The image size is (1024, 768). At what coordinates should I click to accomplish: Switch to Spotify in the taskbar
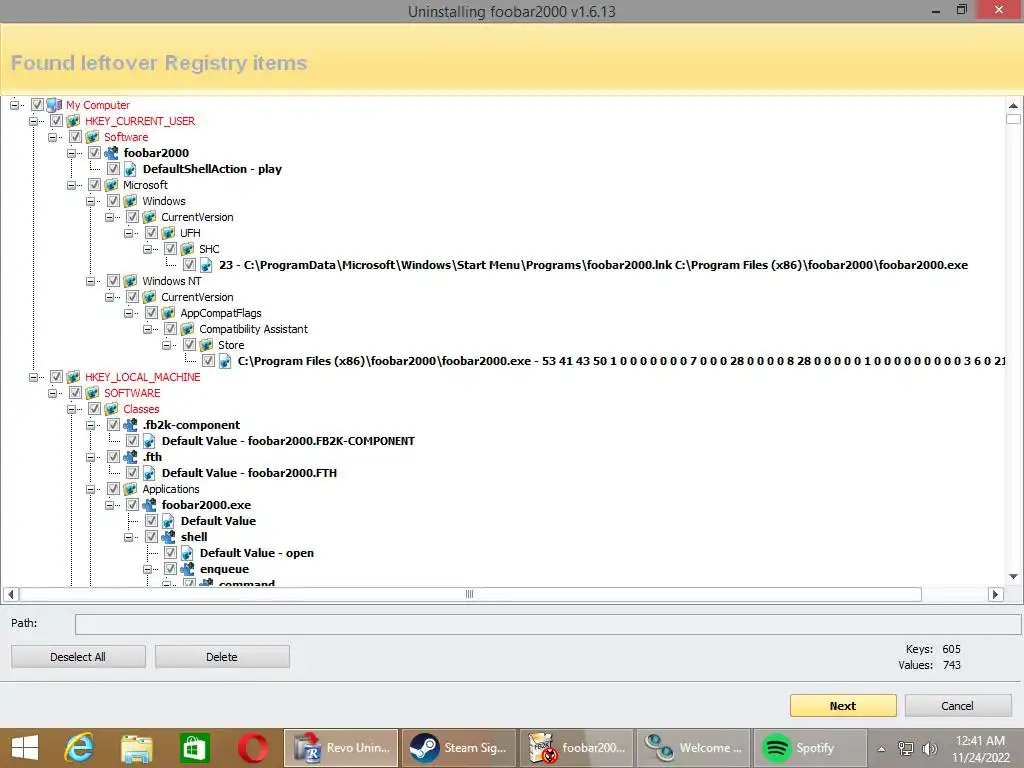click(x=810, y=748)
